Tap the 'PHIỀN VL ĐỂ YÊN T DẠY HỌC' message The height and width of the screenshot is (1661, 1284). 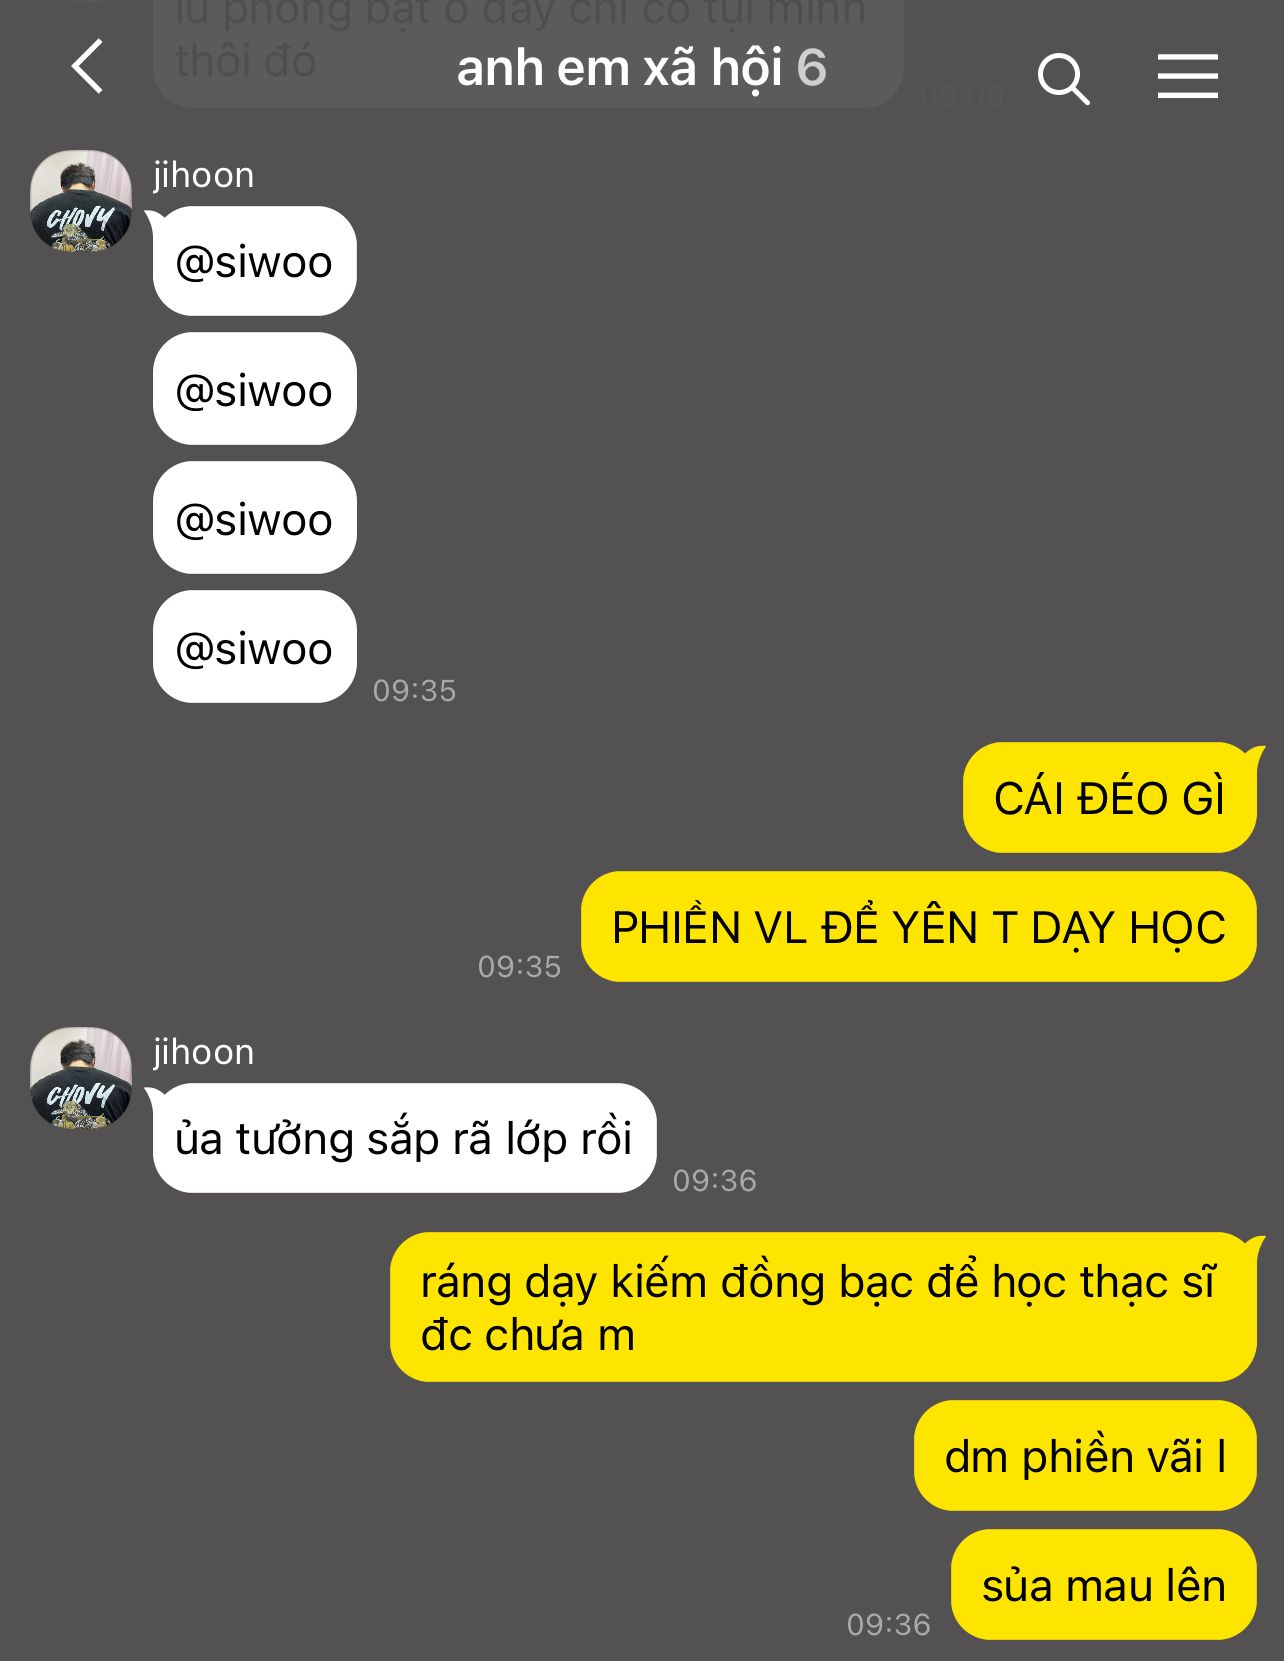coord(918,927)
